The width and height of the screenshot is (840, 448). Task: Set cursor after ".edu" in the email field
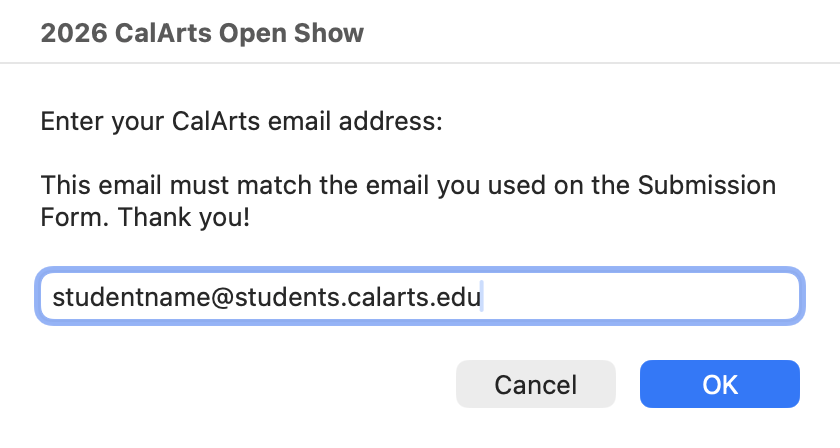click(x=482, y=297)
